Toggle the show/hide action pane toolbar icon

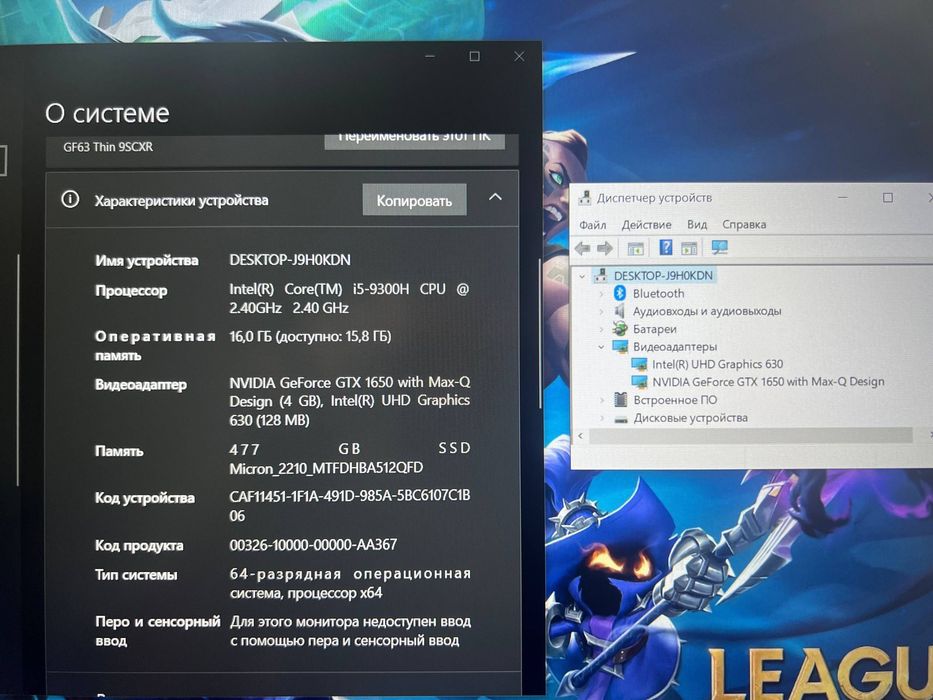point(689,248)
